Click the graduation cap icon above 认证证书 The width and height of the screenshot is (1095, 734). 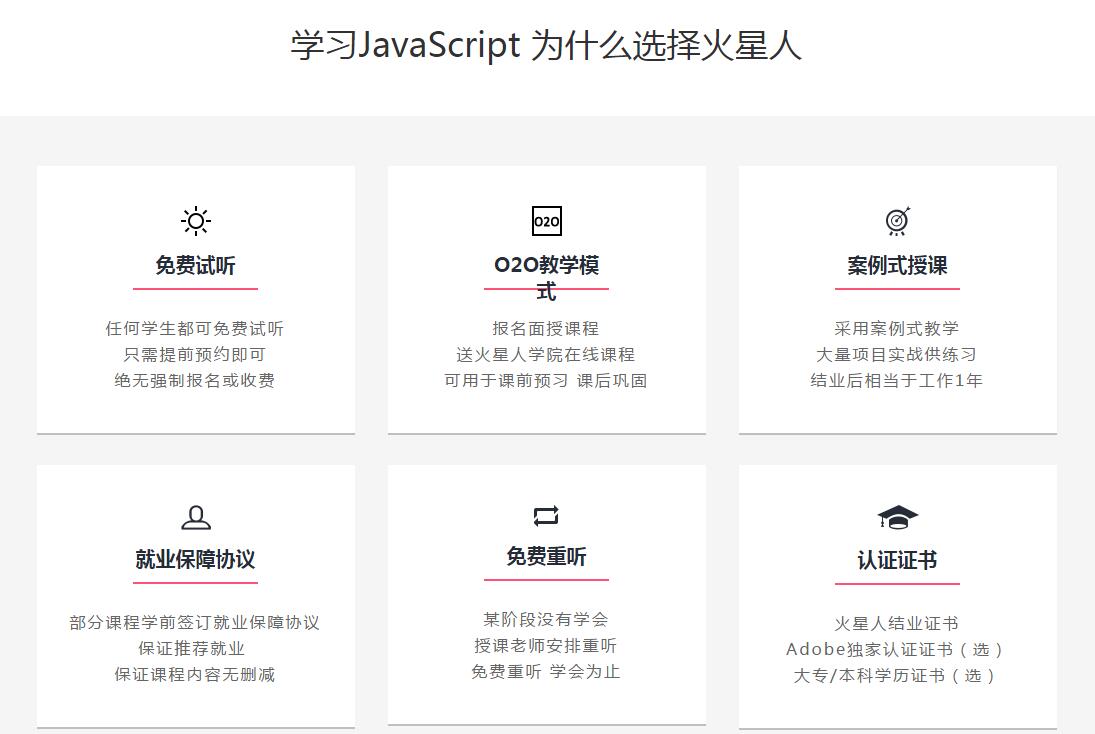[897, 518]
